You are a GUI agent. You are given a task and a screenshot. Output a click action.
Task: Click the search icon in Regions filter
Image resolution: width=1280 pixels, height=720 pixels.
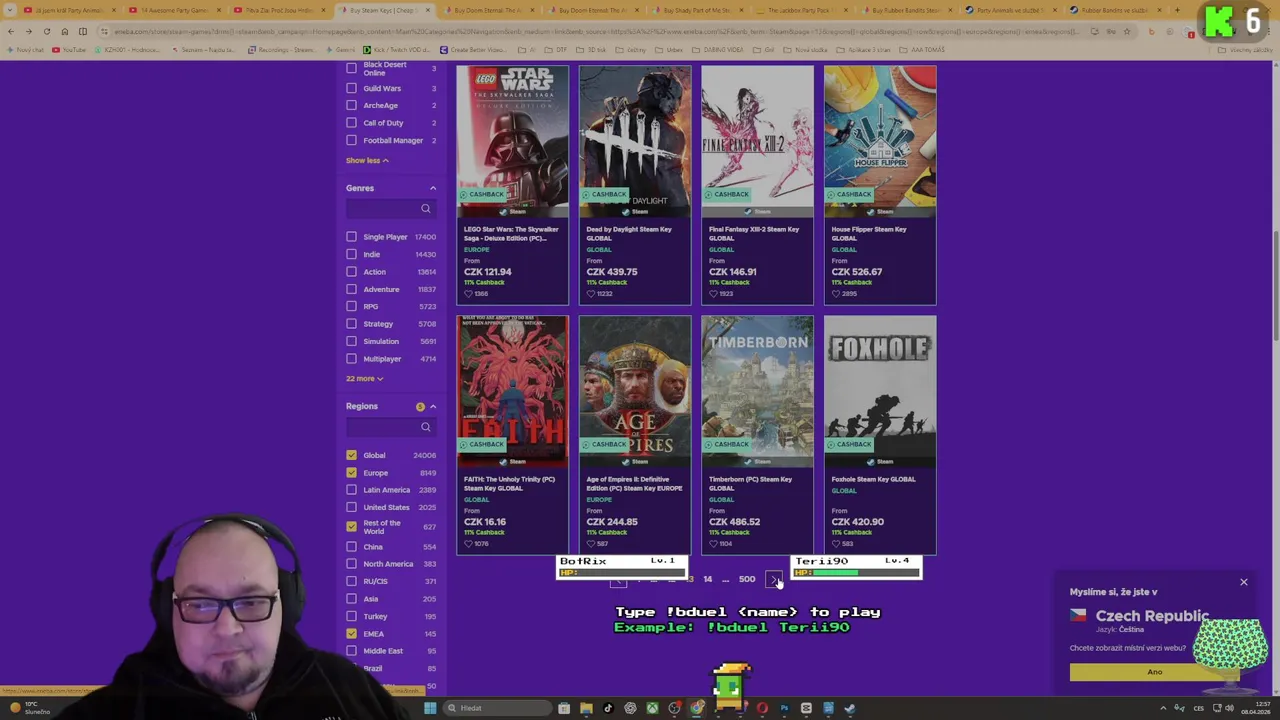pyautogui.click(x=426, y=427)
